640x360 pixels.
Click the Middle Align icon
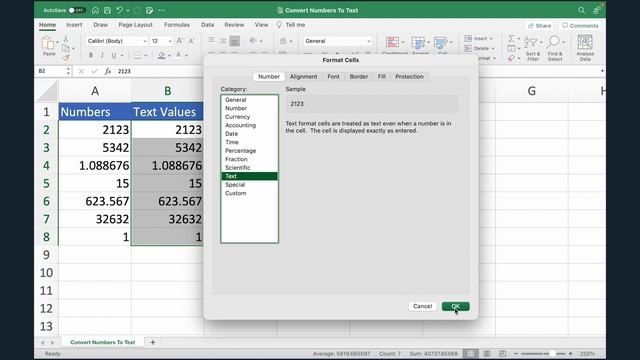pos(223,40)
